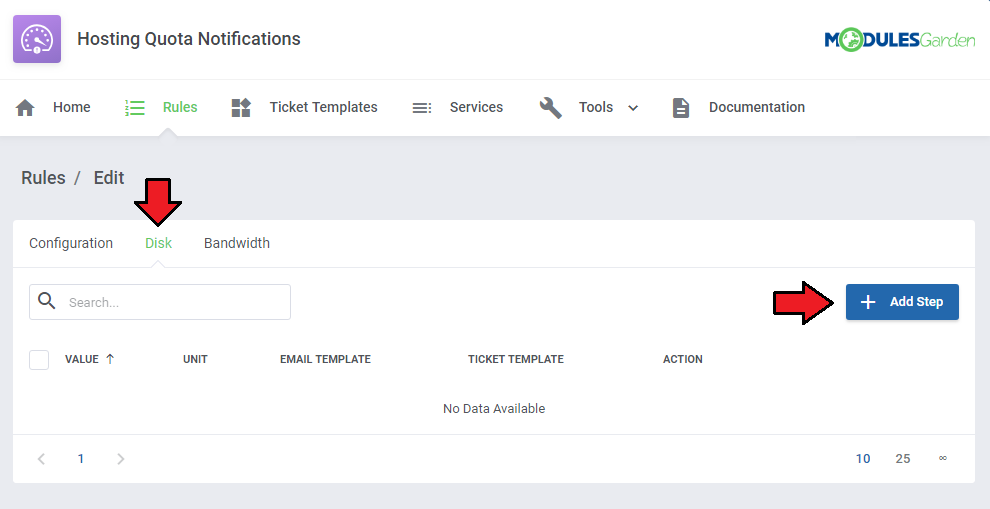Click the Tools wrench icon
This screenshot has width=990, height=509.
click(551, 107)
